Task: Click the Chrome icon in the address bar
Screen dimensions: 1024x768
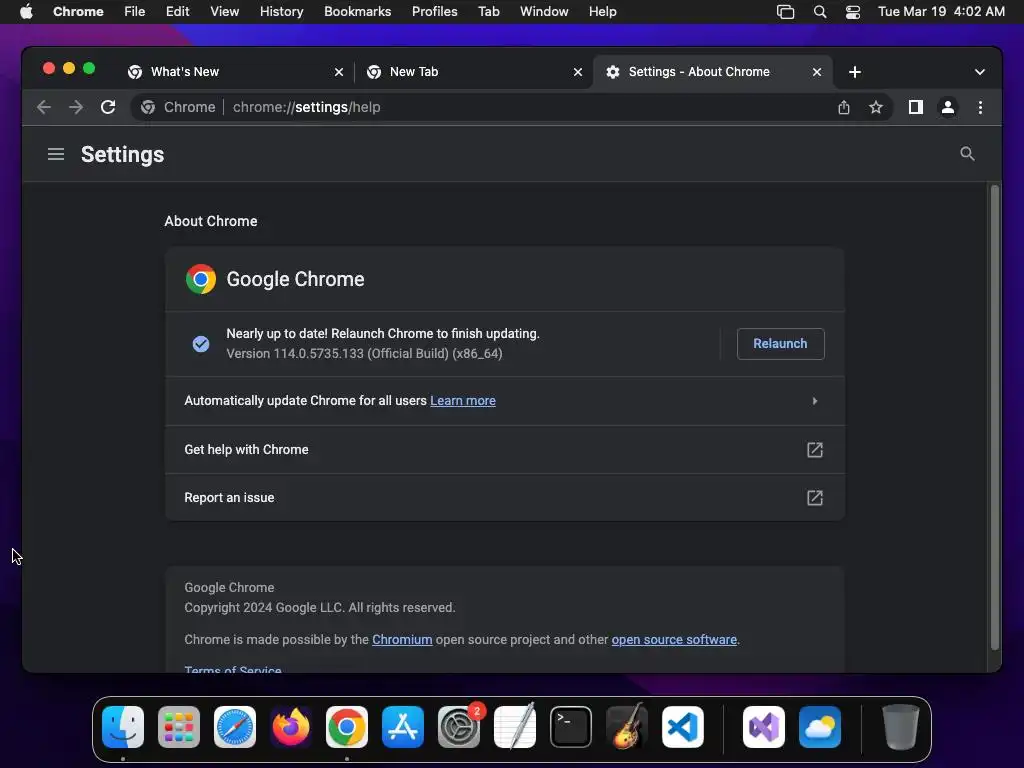Action: pyautogui.click(x=148, y=107)
